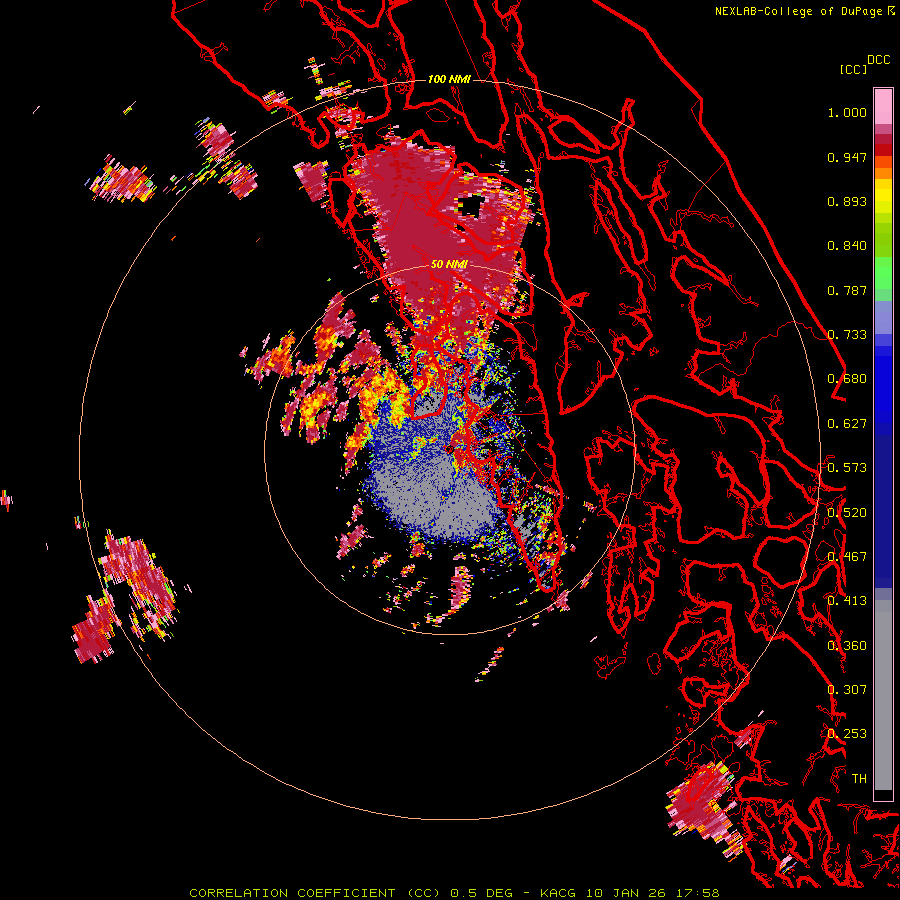Click the 0.413 color scale value
Image resolution: width=900 pixels, height=900 pixels.
pyautogui.click(x=847, y=601)
